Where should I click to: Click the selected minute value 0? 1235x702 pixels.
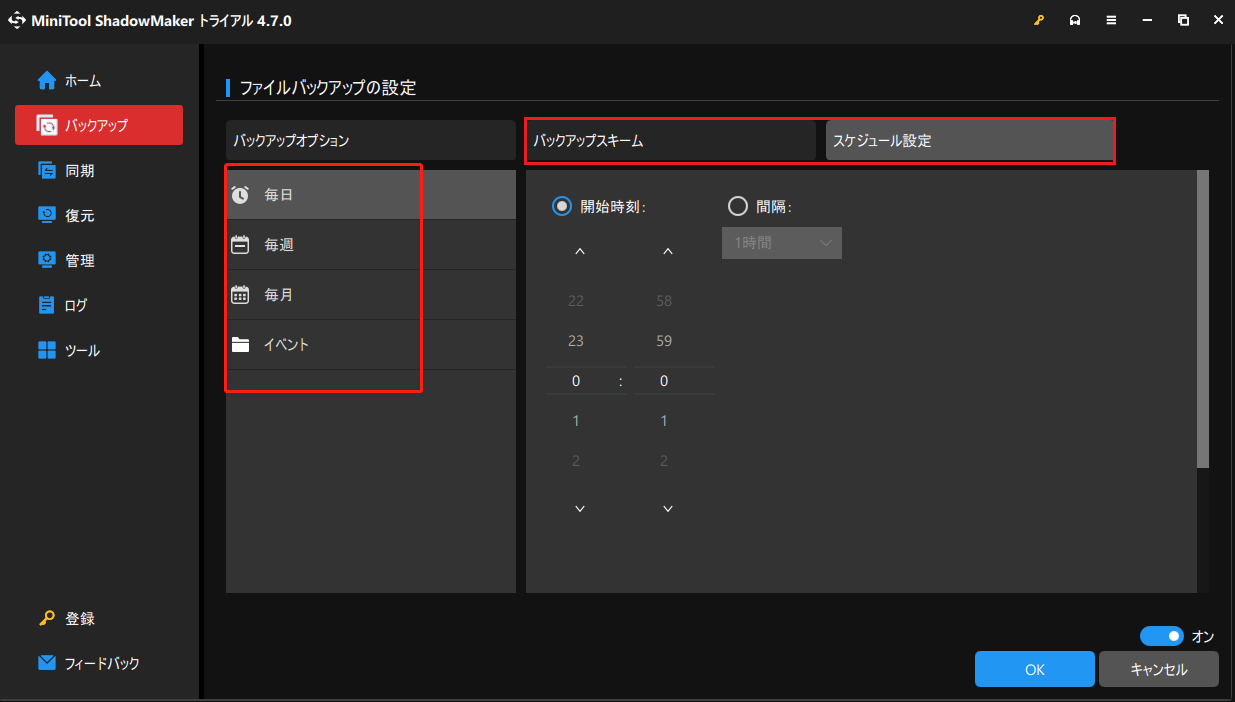tap(664, 381)
